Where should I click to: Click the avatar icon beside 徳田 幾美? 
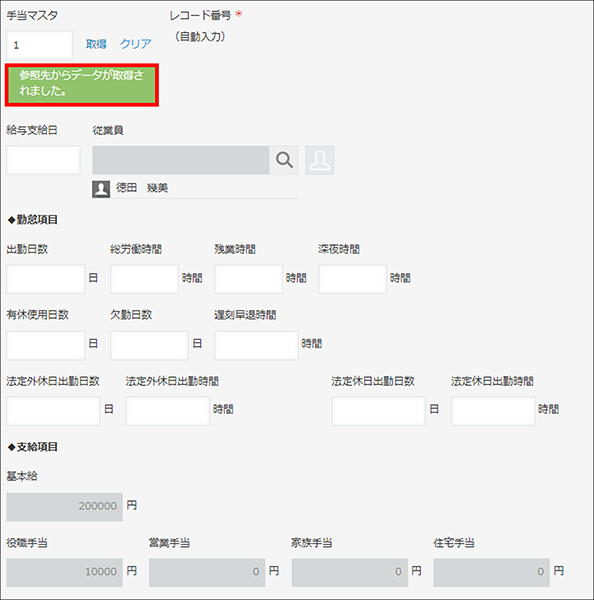101,189
